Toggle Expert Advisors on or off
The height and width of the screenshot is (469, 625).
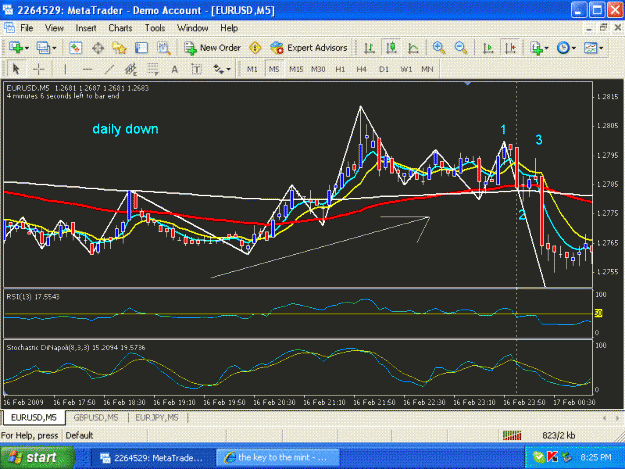coord(309,48)
